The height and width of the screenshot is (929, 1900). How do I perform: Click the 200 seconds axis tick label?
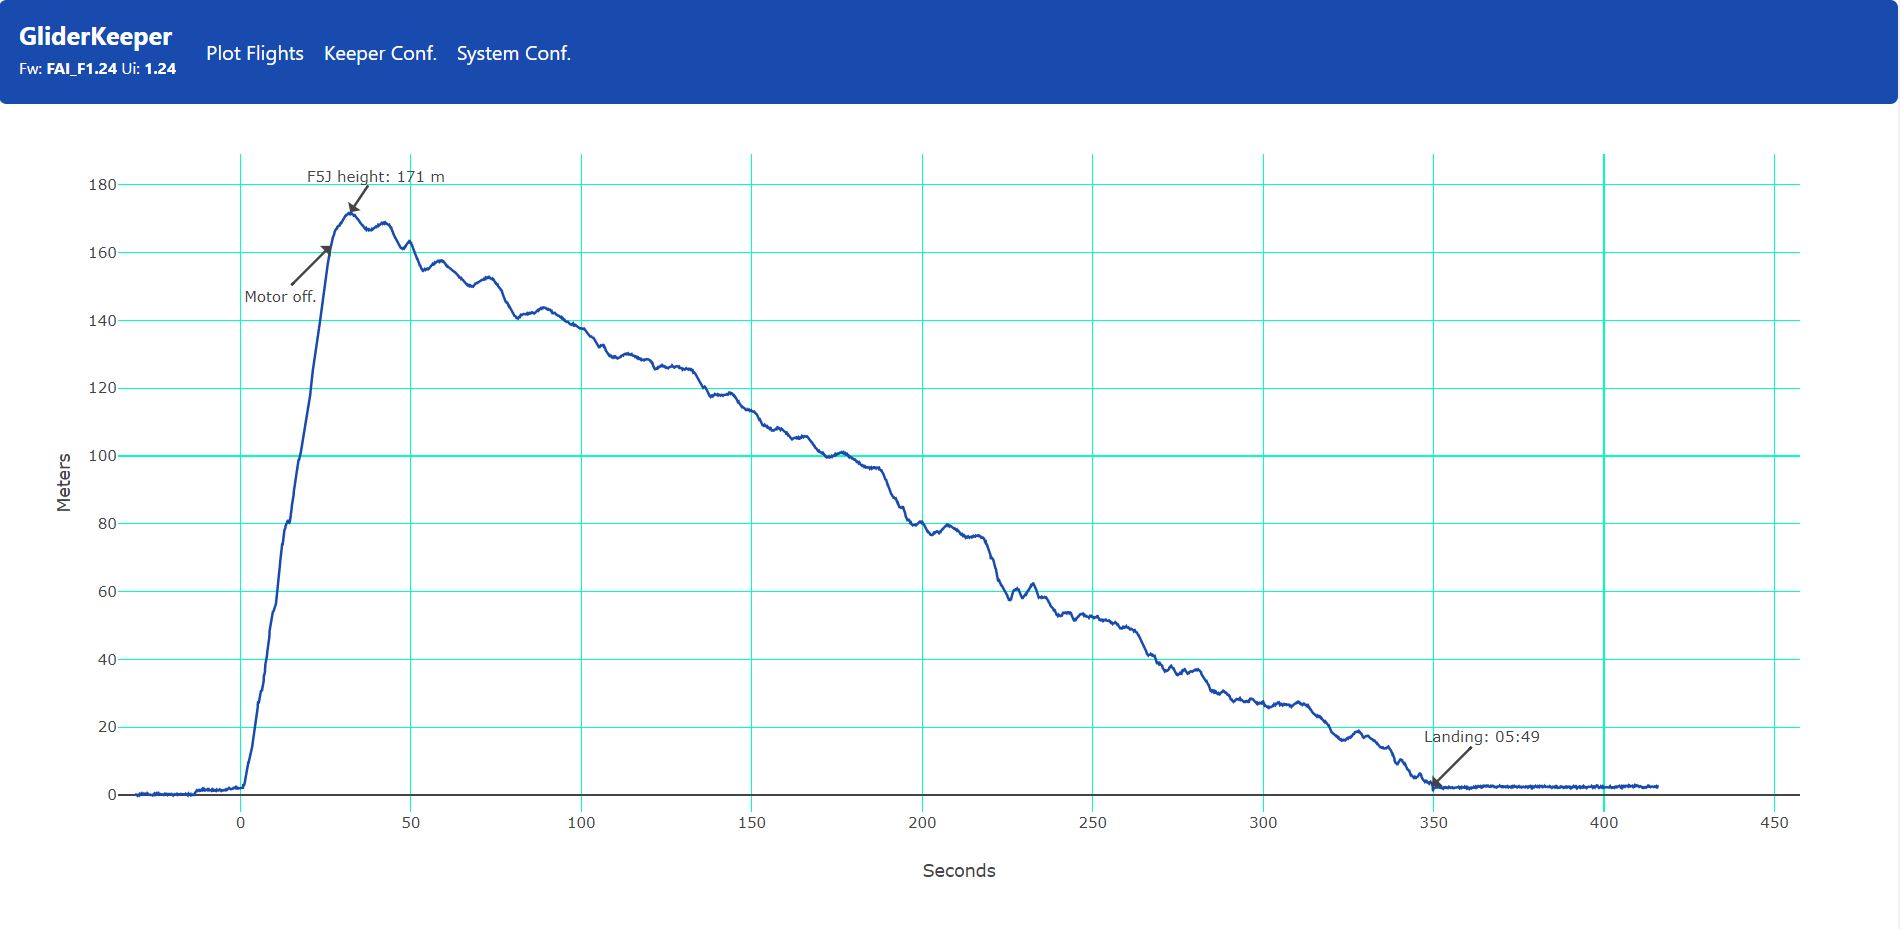coord(922,823)
